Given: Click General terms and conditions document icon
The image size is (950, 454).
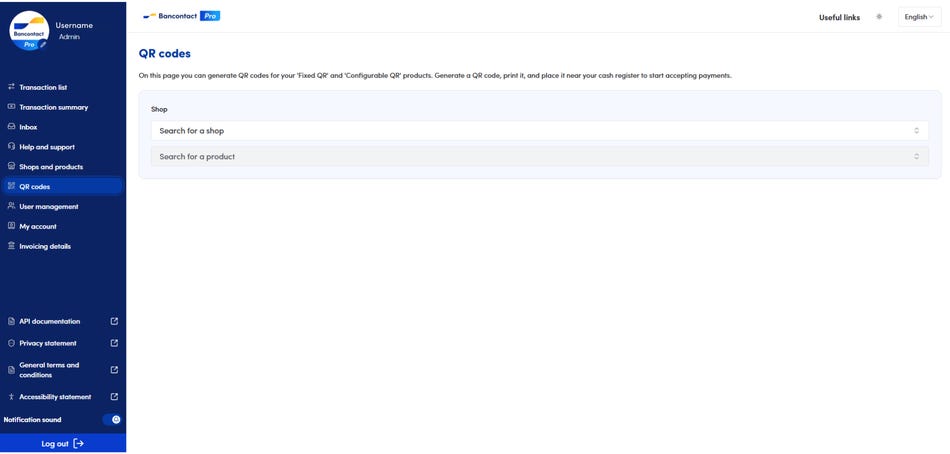Looking at the screenshot, I should tap(11, 370).
